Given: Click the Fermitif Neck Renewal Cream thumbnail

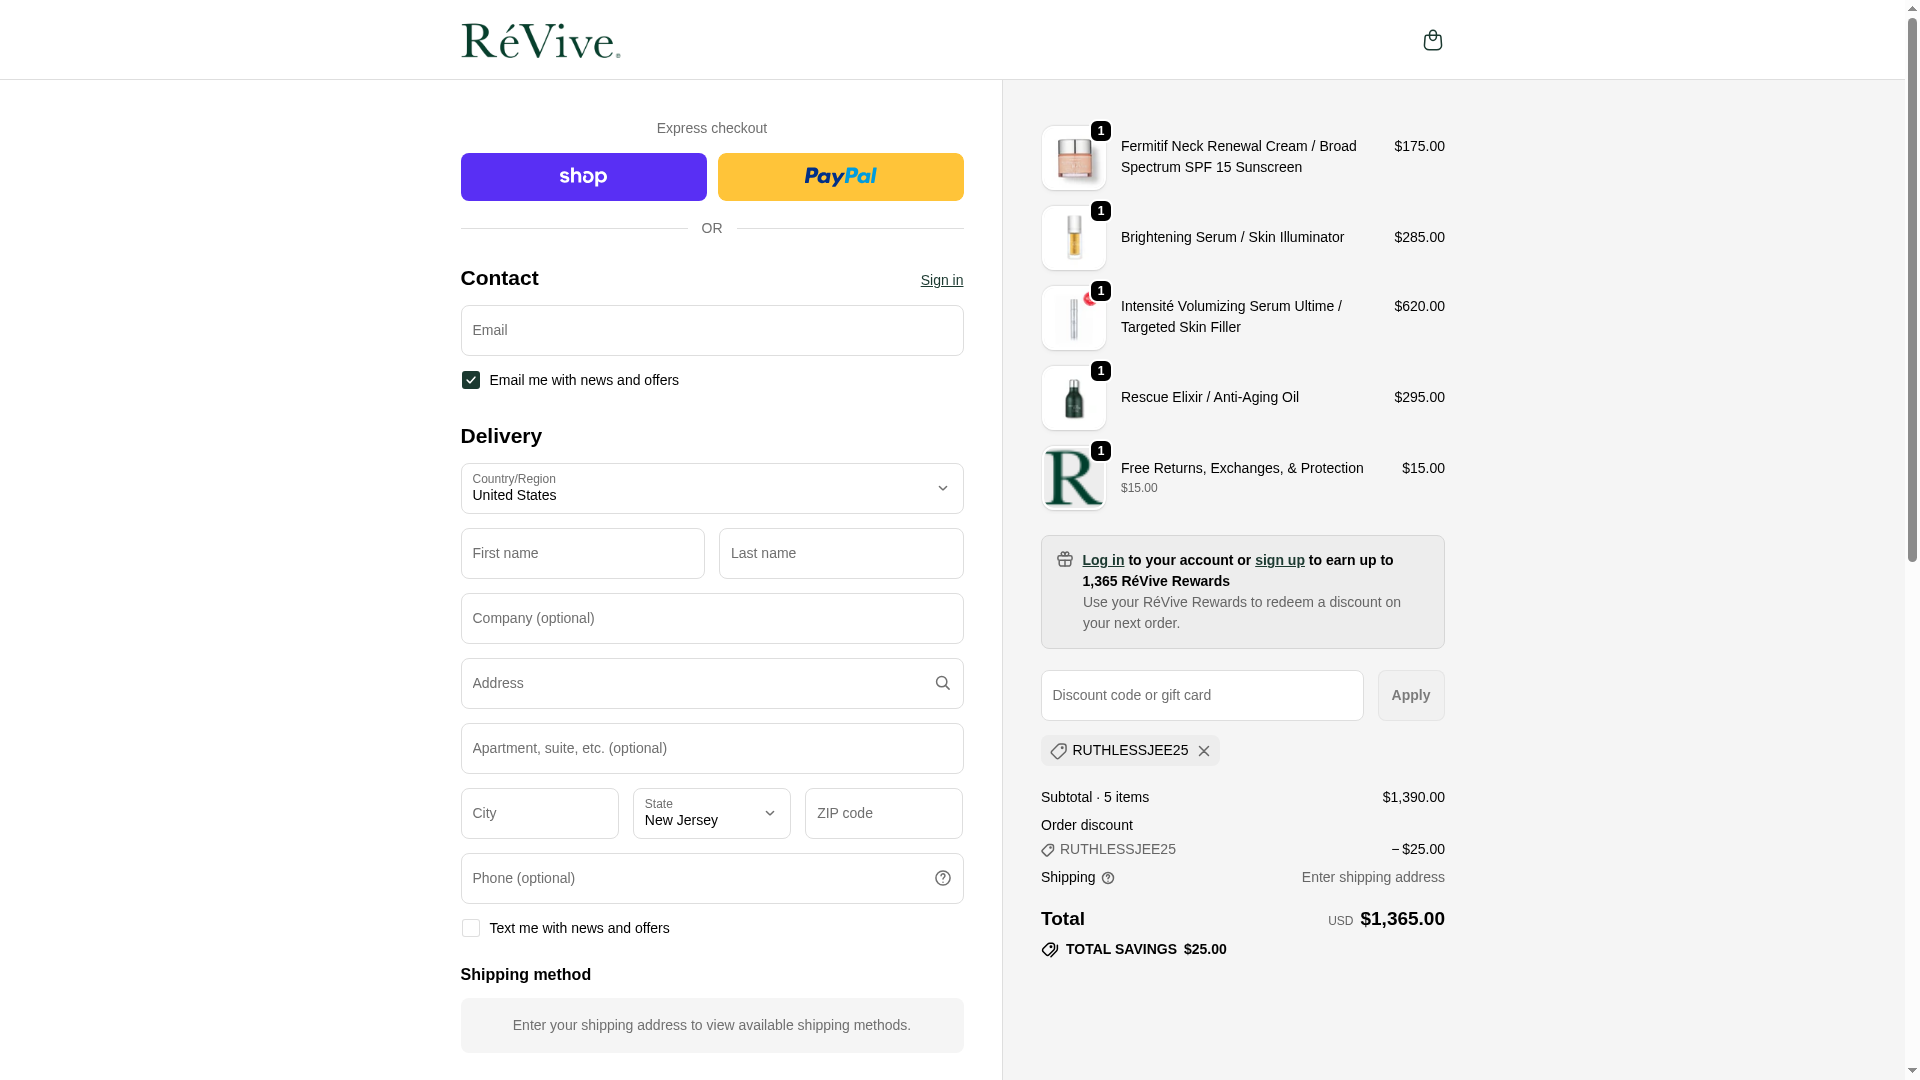Looking at the screenshot, I should point(1073,158).
